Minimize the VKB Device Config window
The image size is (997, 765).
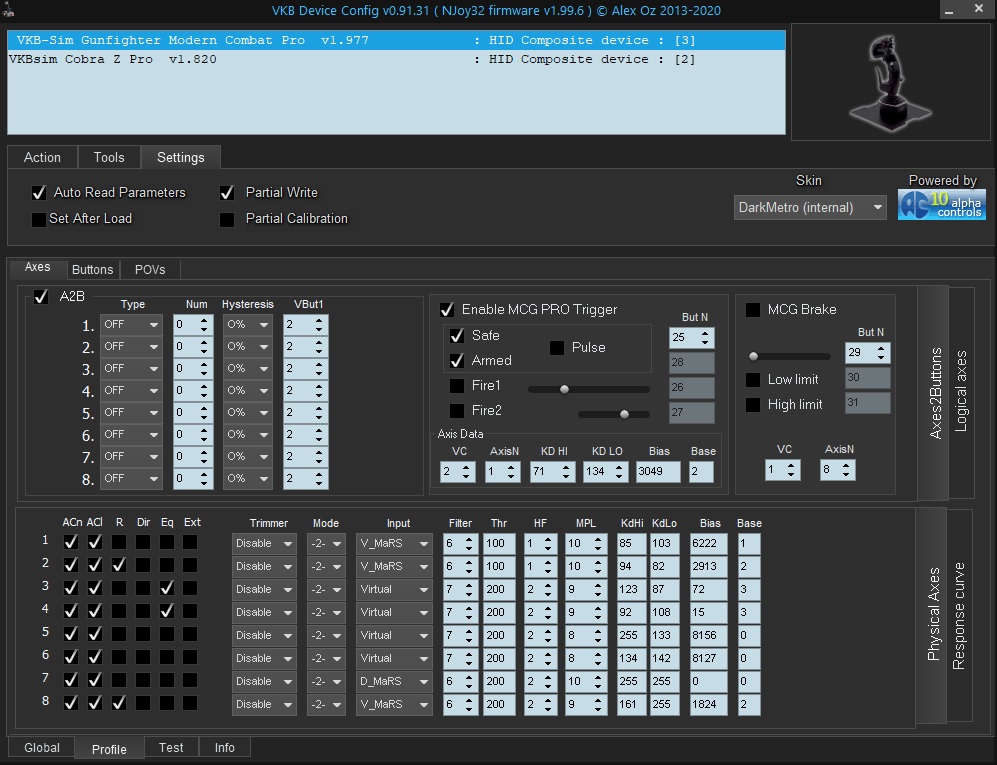[950, 10]
